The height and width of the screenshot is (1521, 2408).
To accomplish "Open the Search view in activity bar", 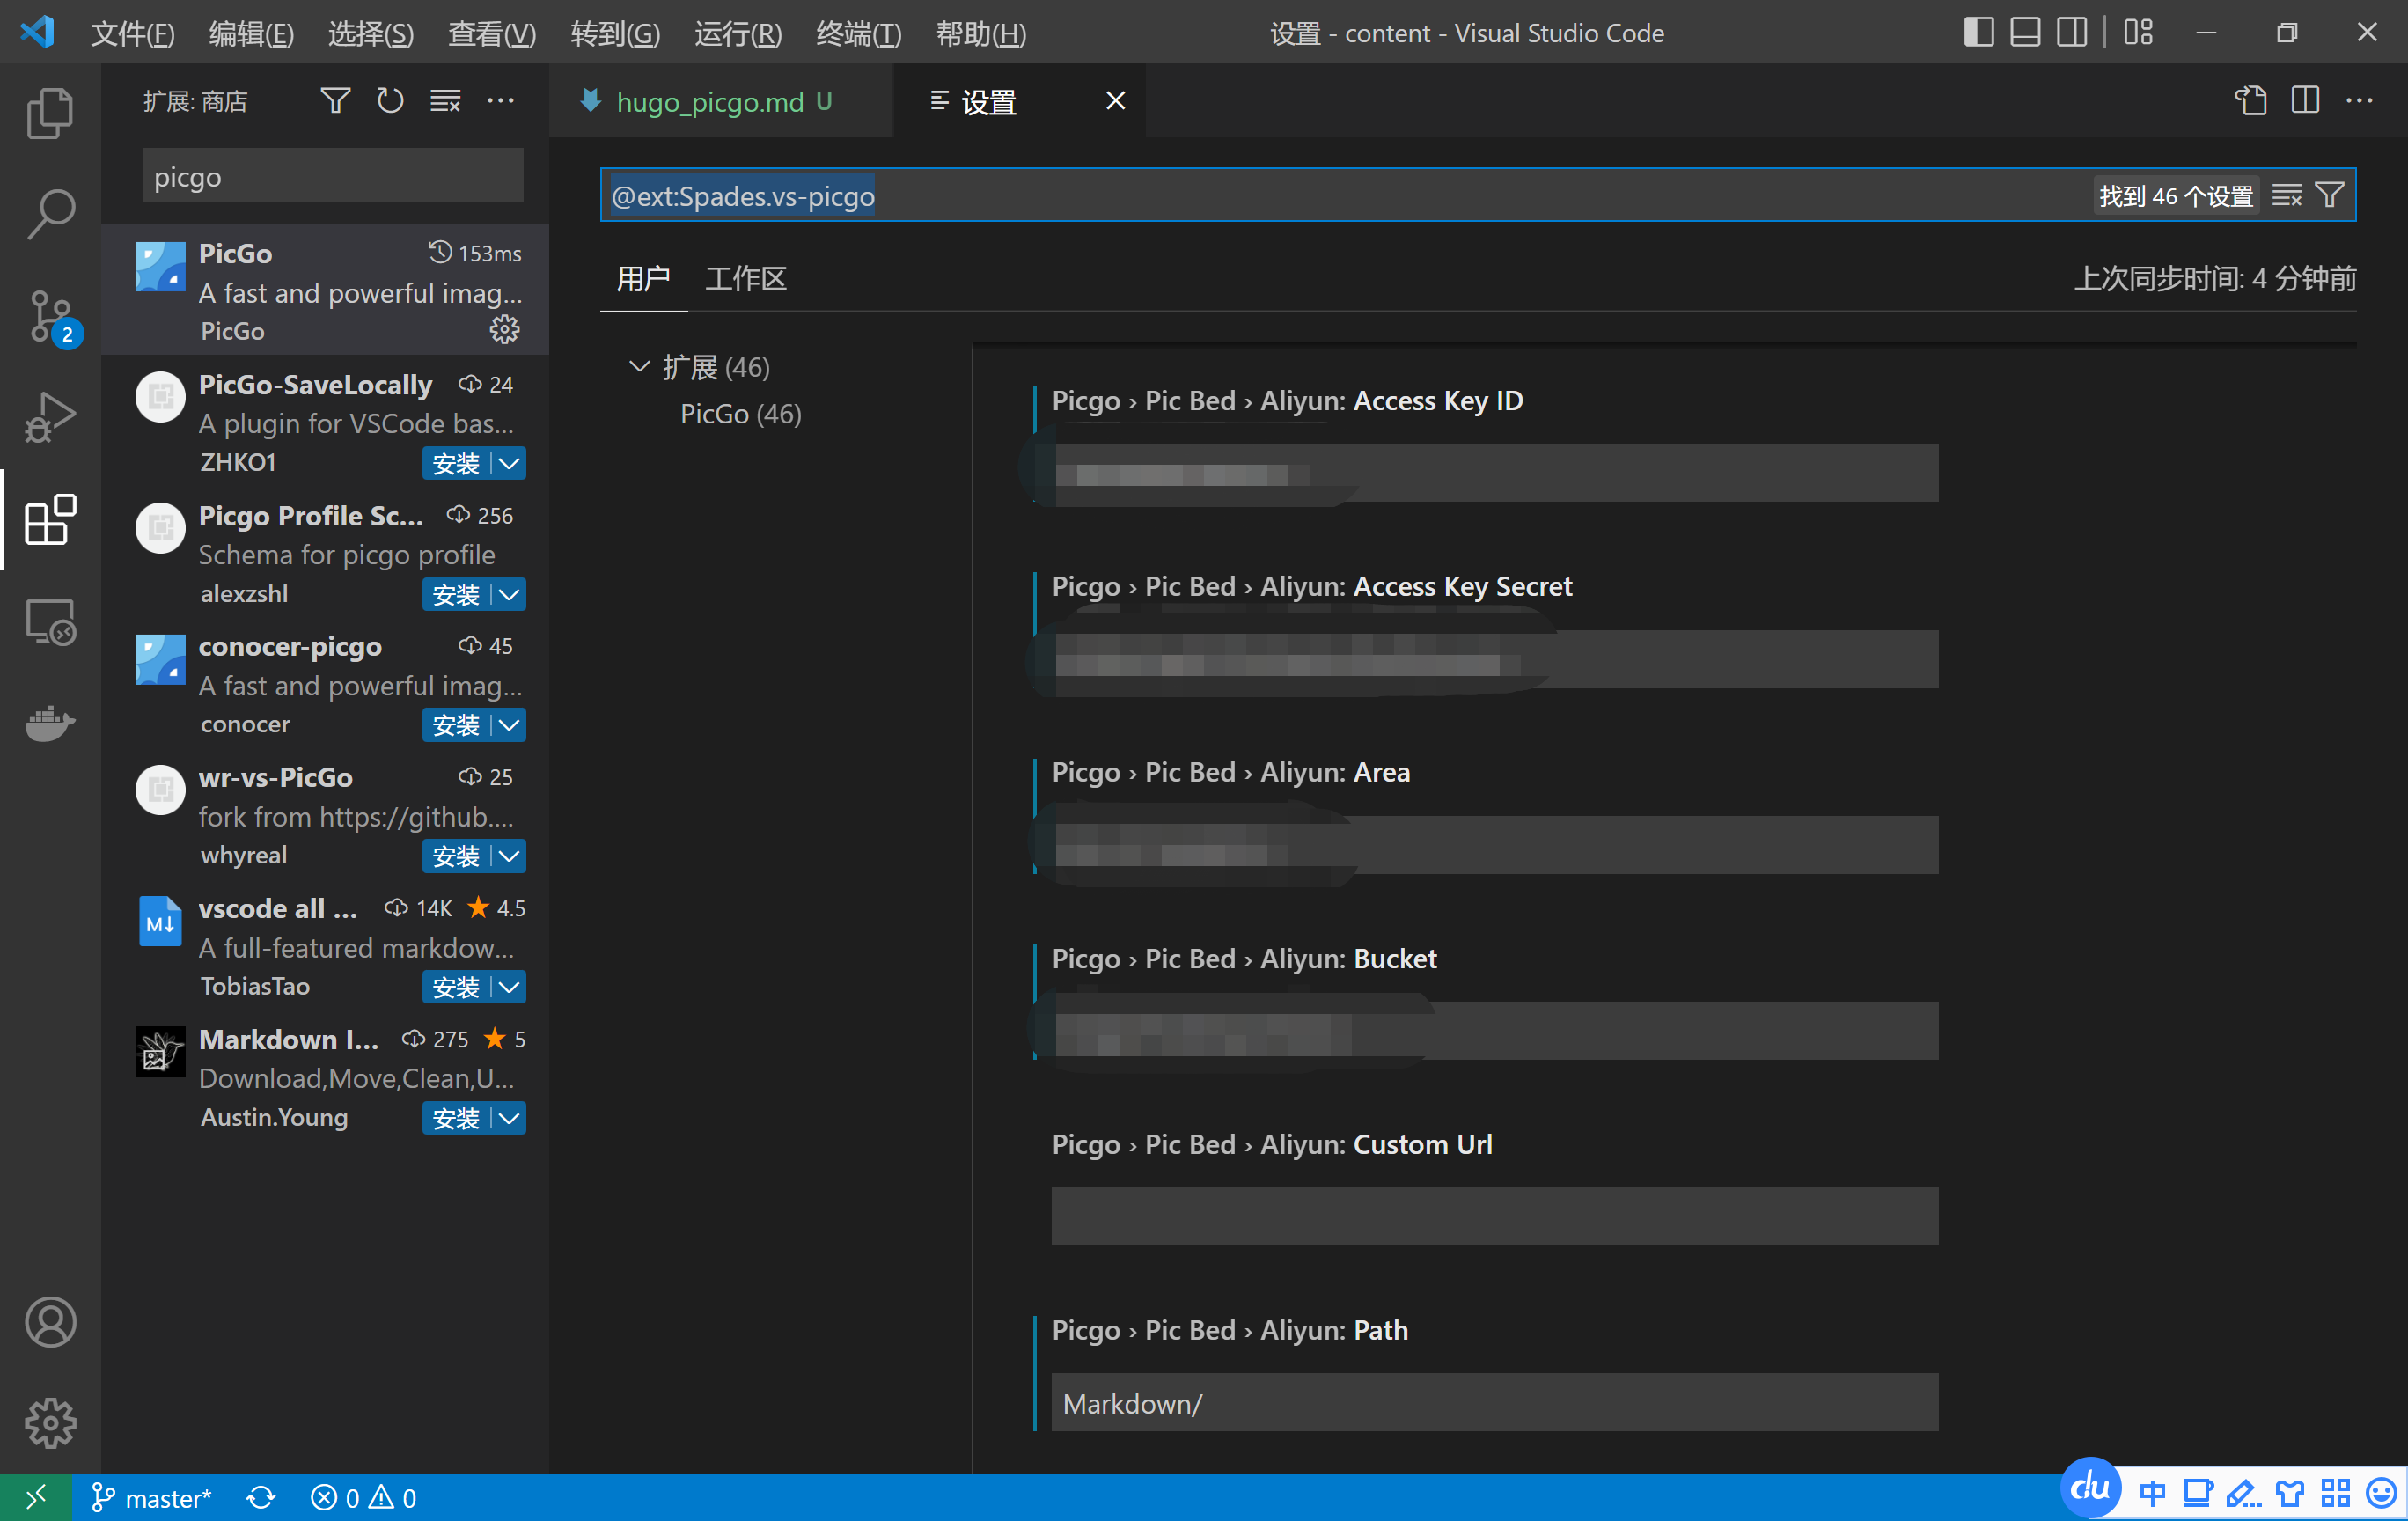I will click(50, 213).
